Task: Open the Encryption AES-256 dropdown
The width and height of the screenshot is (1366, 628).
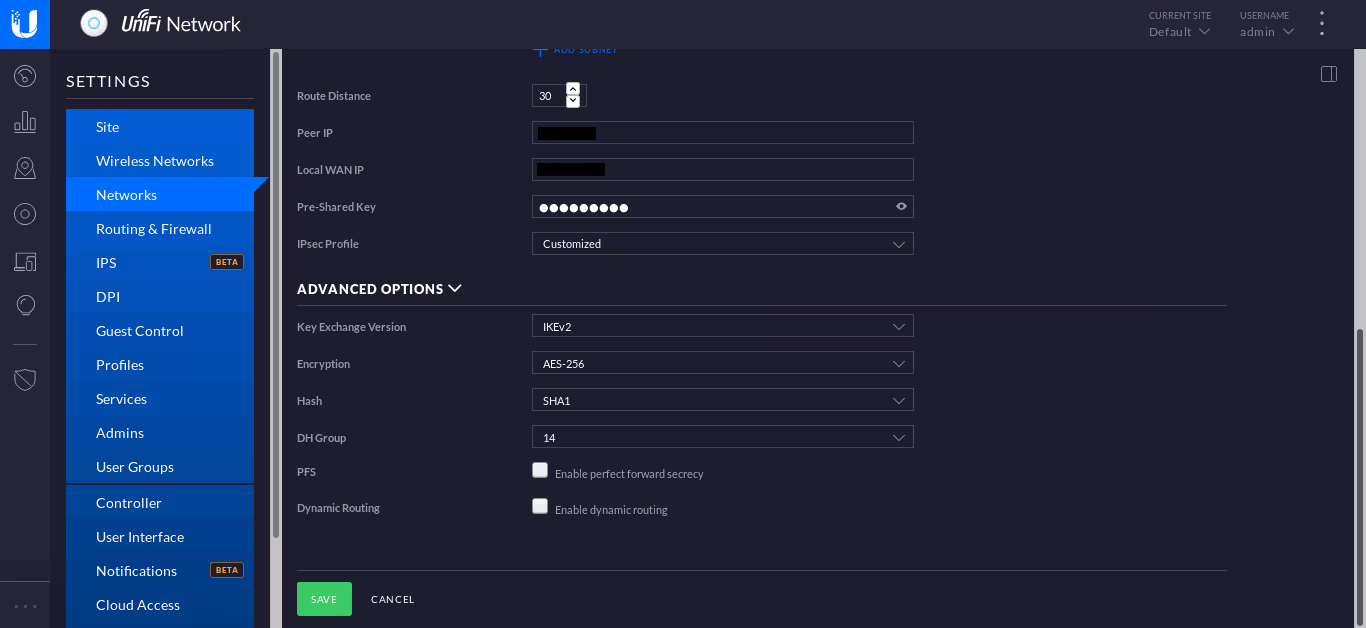Action: pos(722,364)
